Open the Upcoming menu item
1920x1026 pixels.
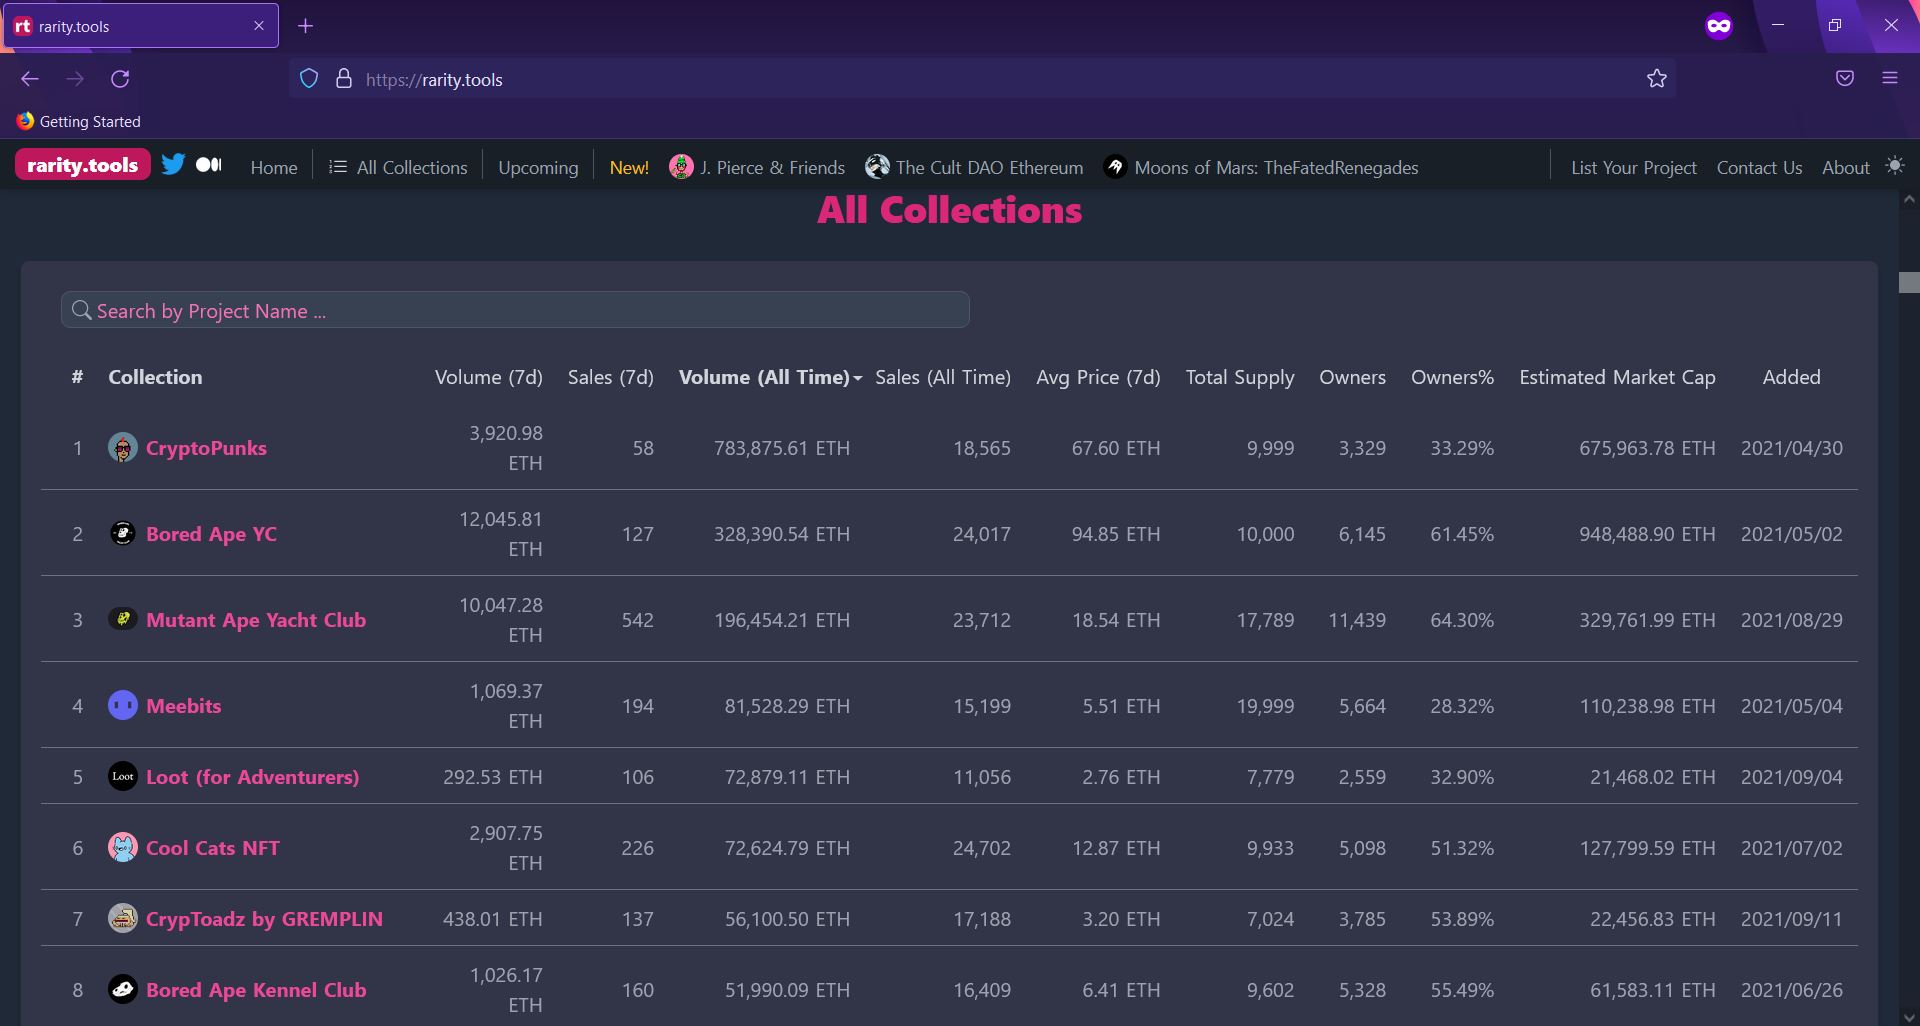(x=538, y=167)
